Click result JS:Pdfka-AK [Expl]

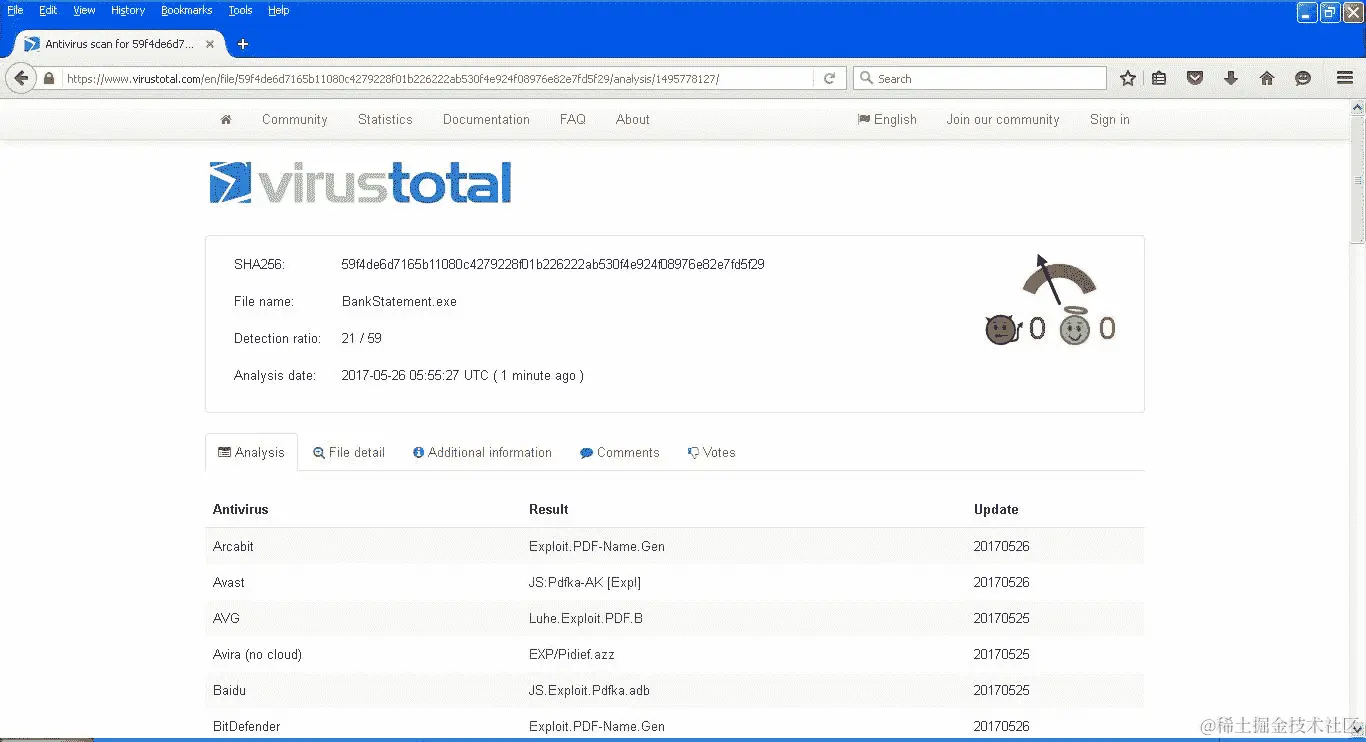pyautogui.click(x=585, y=582)
